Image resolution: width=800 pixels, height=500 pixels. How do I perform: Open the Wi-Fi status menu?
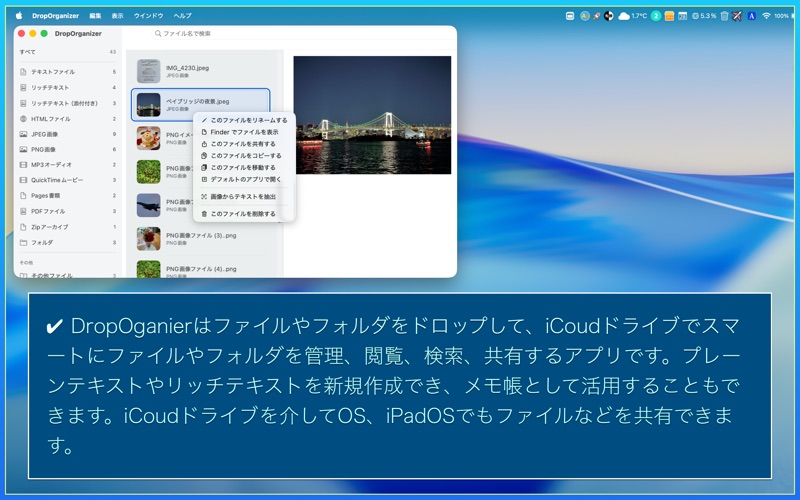766,16
